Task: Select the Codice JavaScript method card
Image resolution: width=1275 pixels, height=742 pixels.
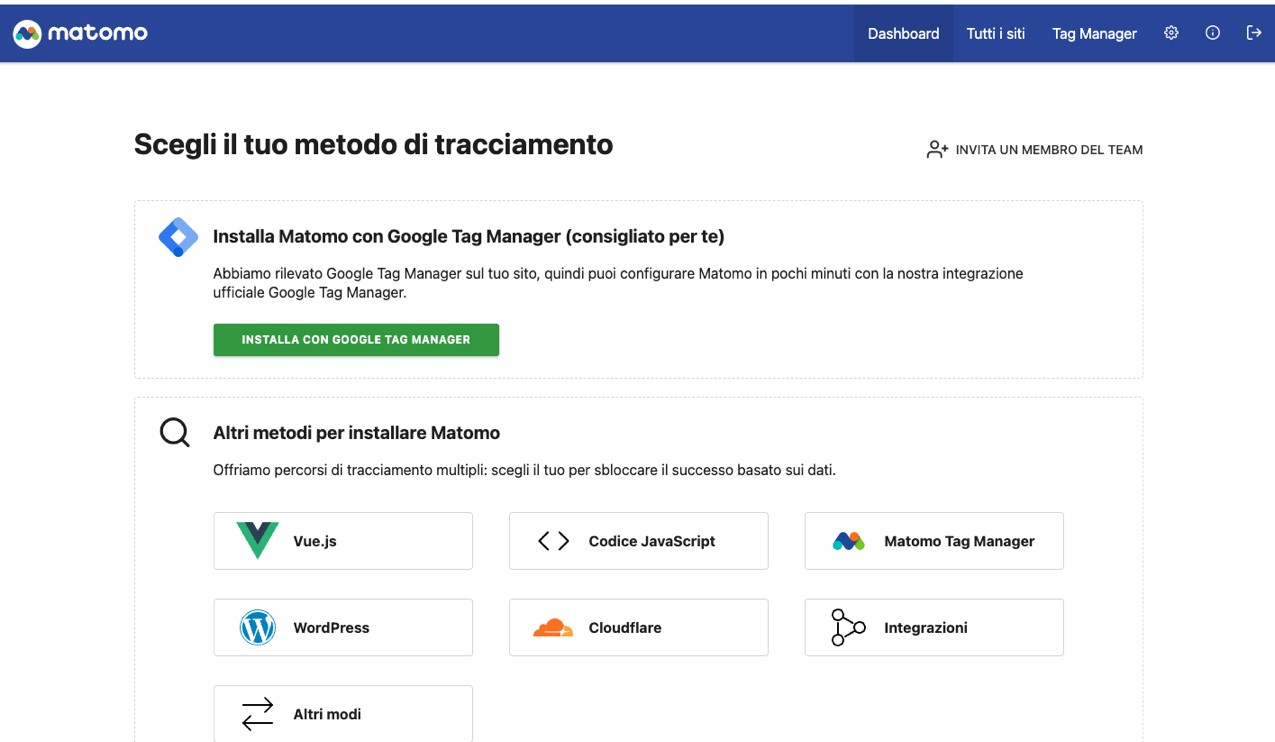Action: click(638, 541)
